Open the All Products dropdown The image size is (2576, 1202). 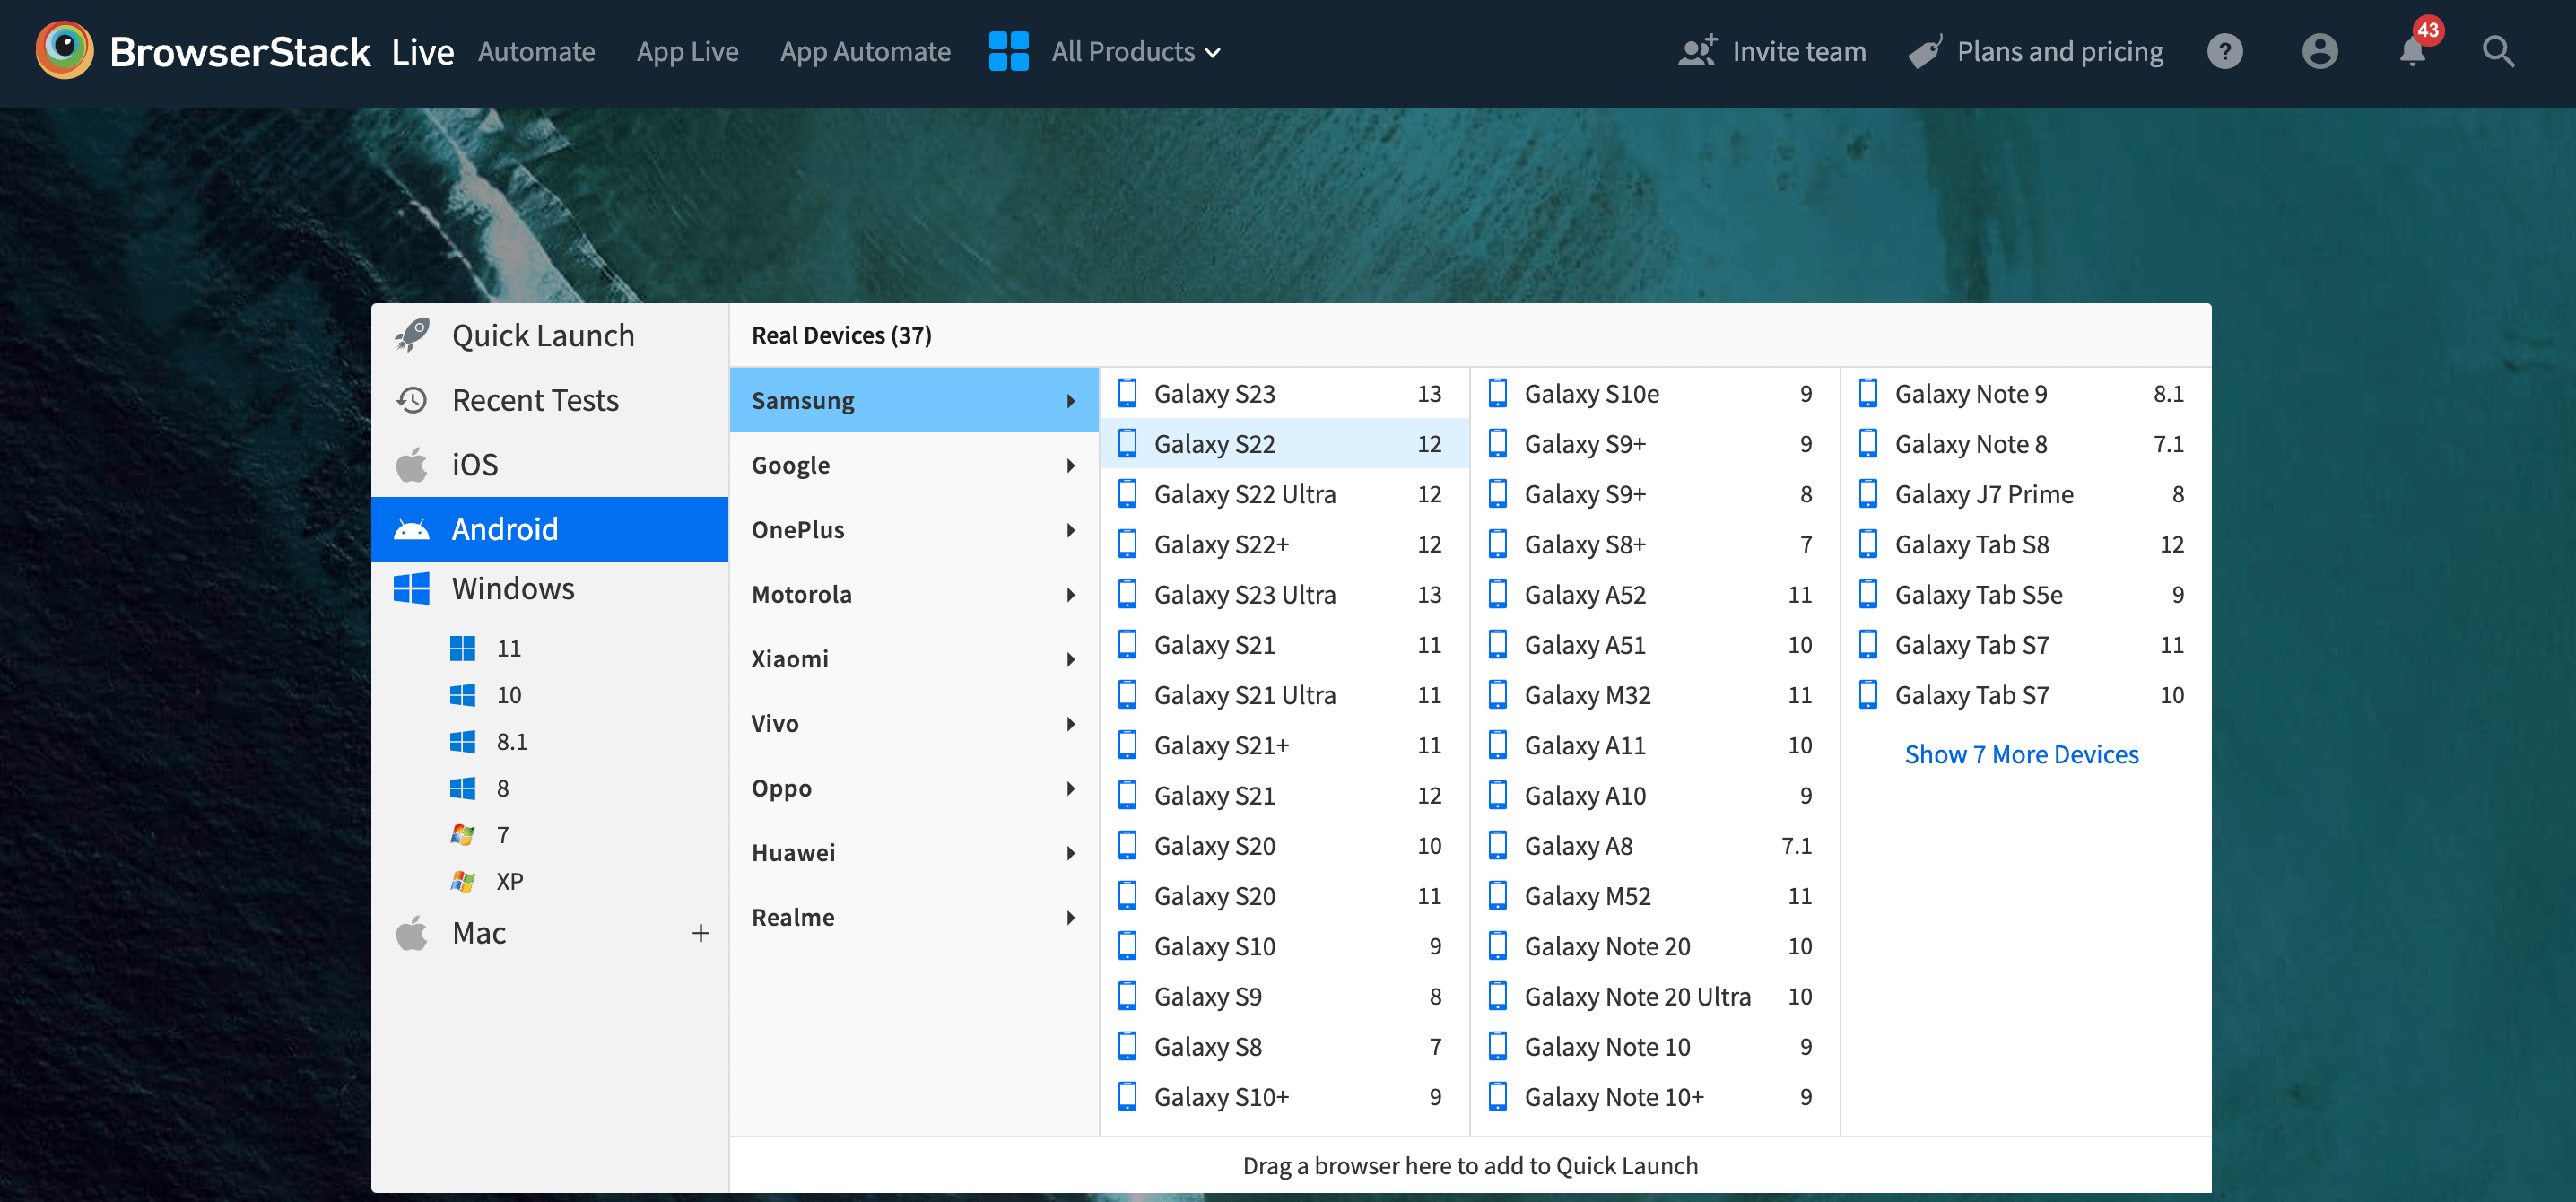pyautogui.click(x=1136, y=52)
